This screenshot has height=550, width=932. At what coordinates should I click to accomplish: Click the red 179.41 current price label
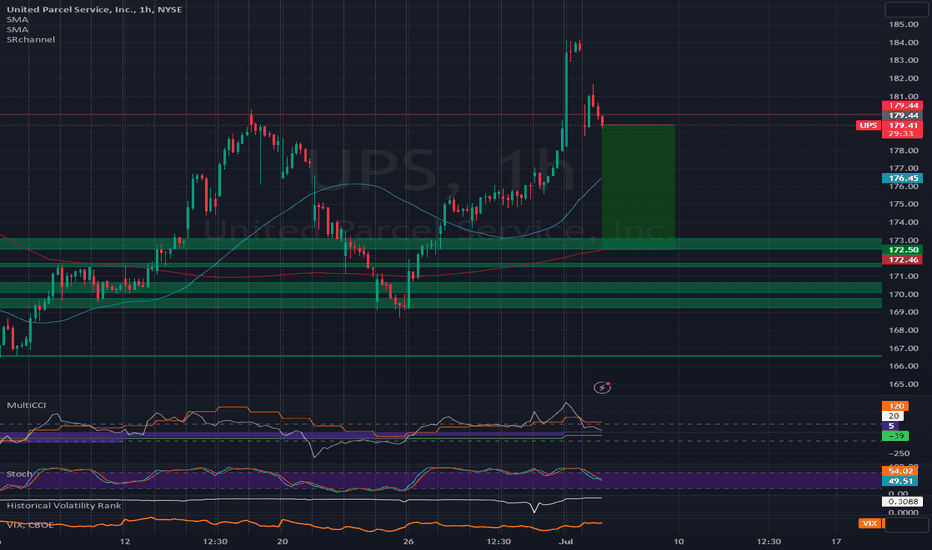pos(903,125)
